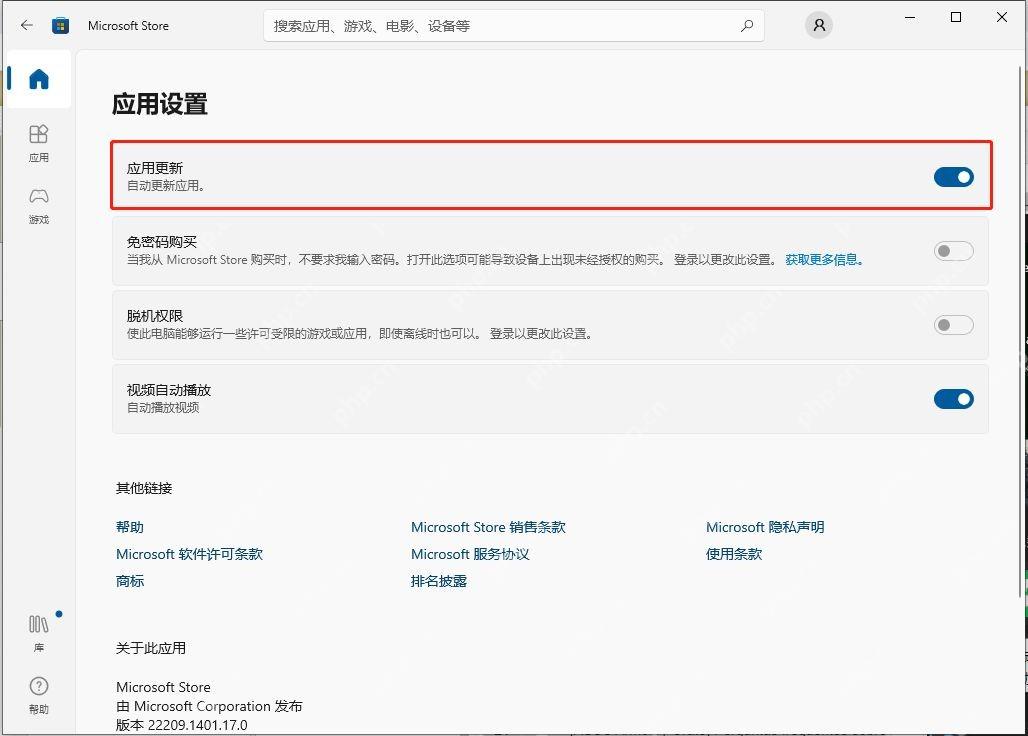Go back with the arrow icon
Screen dimensions: 1028x736
(26, 26)
